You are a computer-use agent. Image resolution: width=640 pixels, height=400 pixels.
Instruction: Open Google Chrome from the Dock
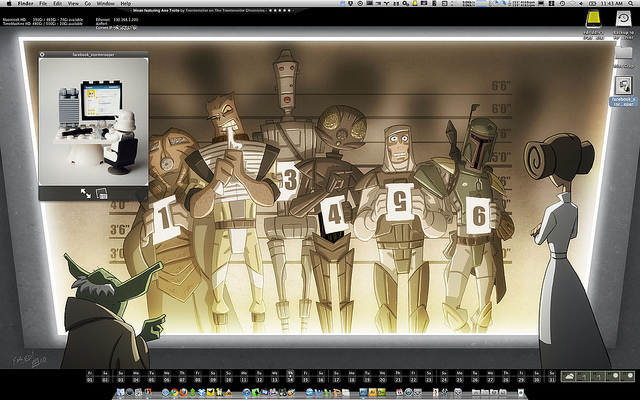pyautogui.click(x=175, y=392)
